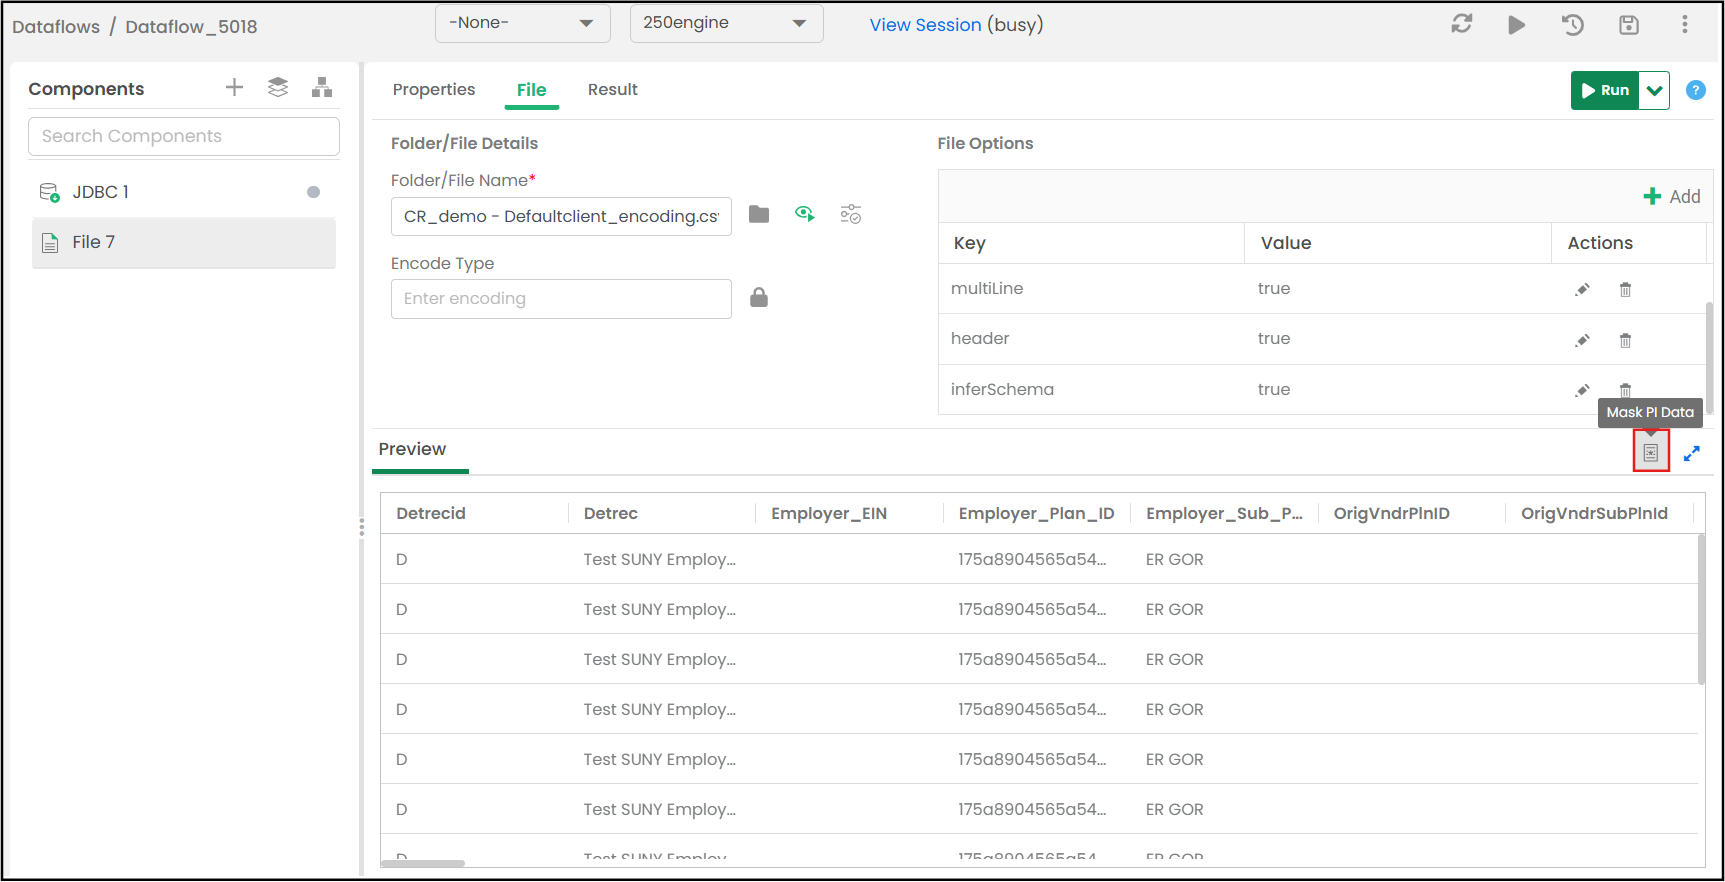1725x882 pixels.
Task: Switch to the Result tab
Action: point(612,90)
